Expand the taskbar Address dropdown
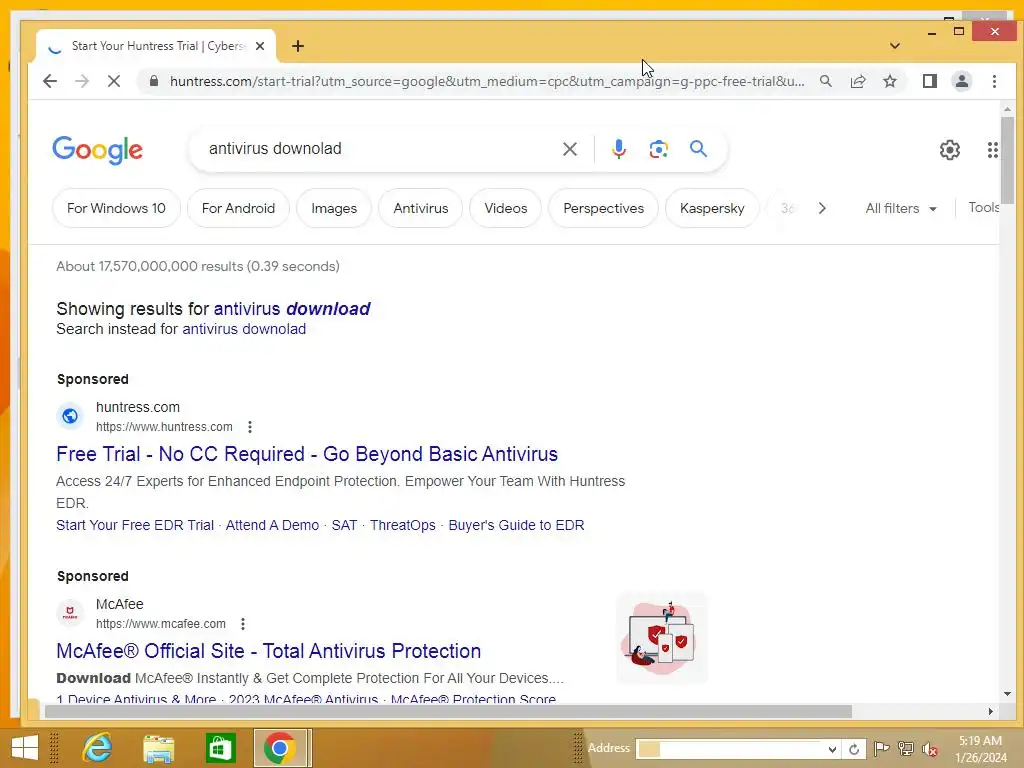The image size is (1024, 768). click(x=832, y=749)
